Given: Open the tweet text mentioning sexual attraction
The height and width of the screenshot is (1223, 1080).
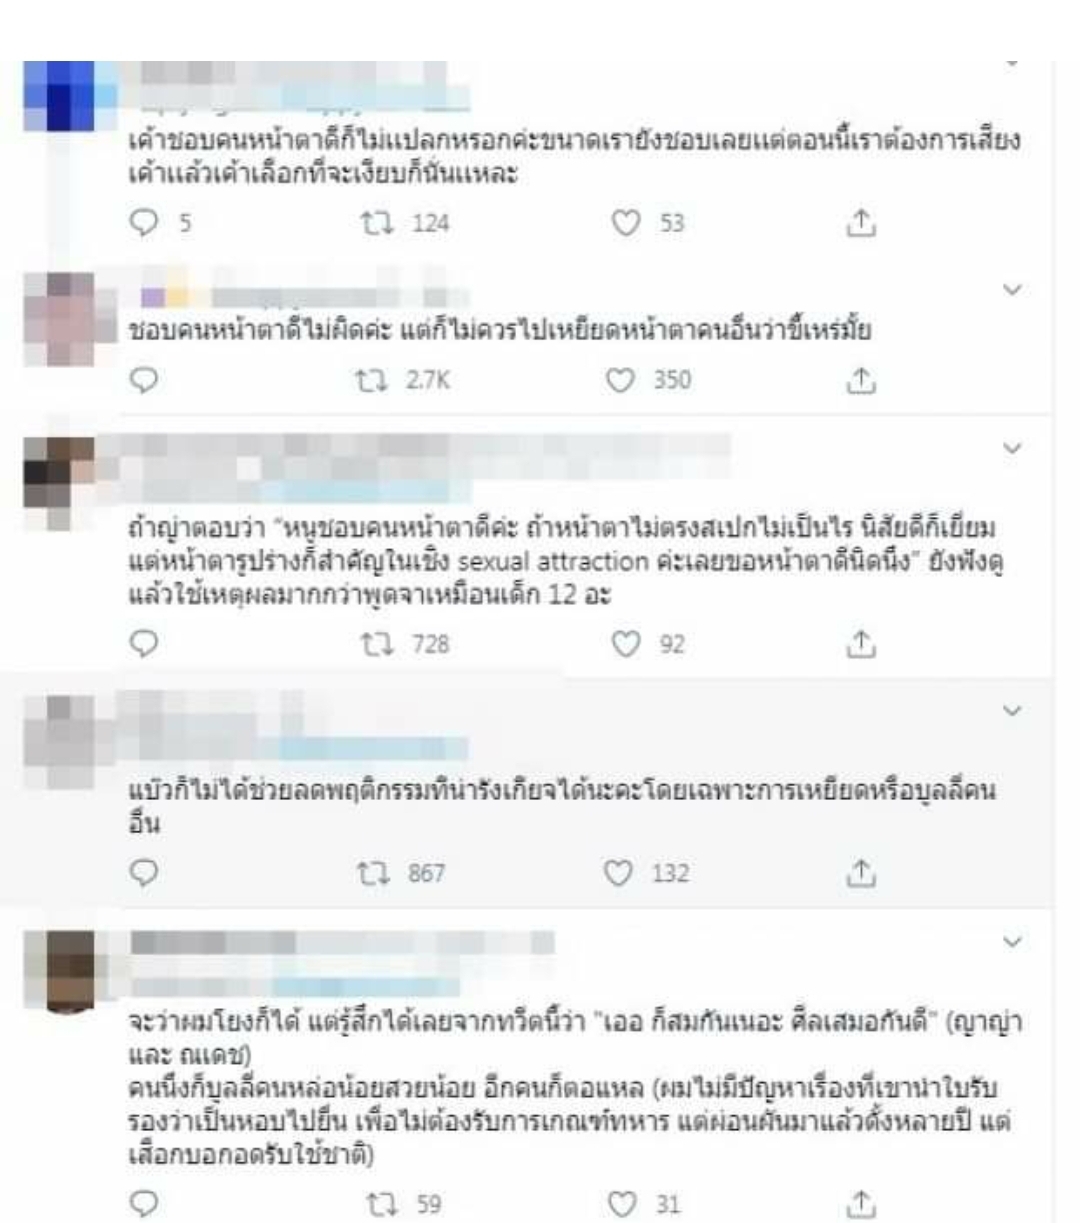Looking at the screenshot, I should pos(567,560).
